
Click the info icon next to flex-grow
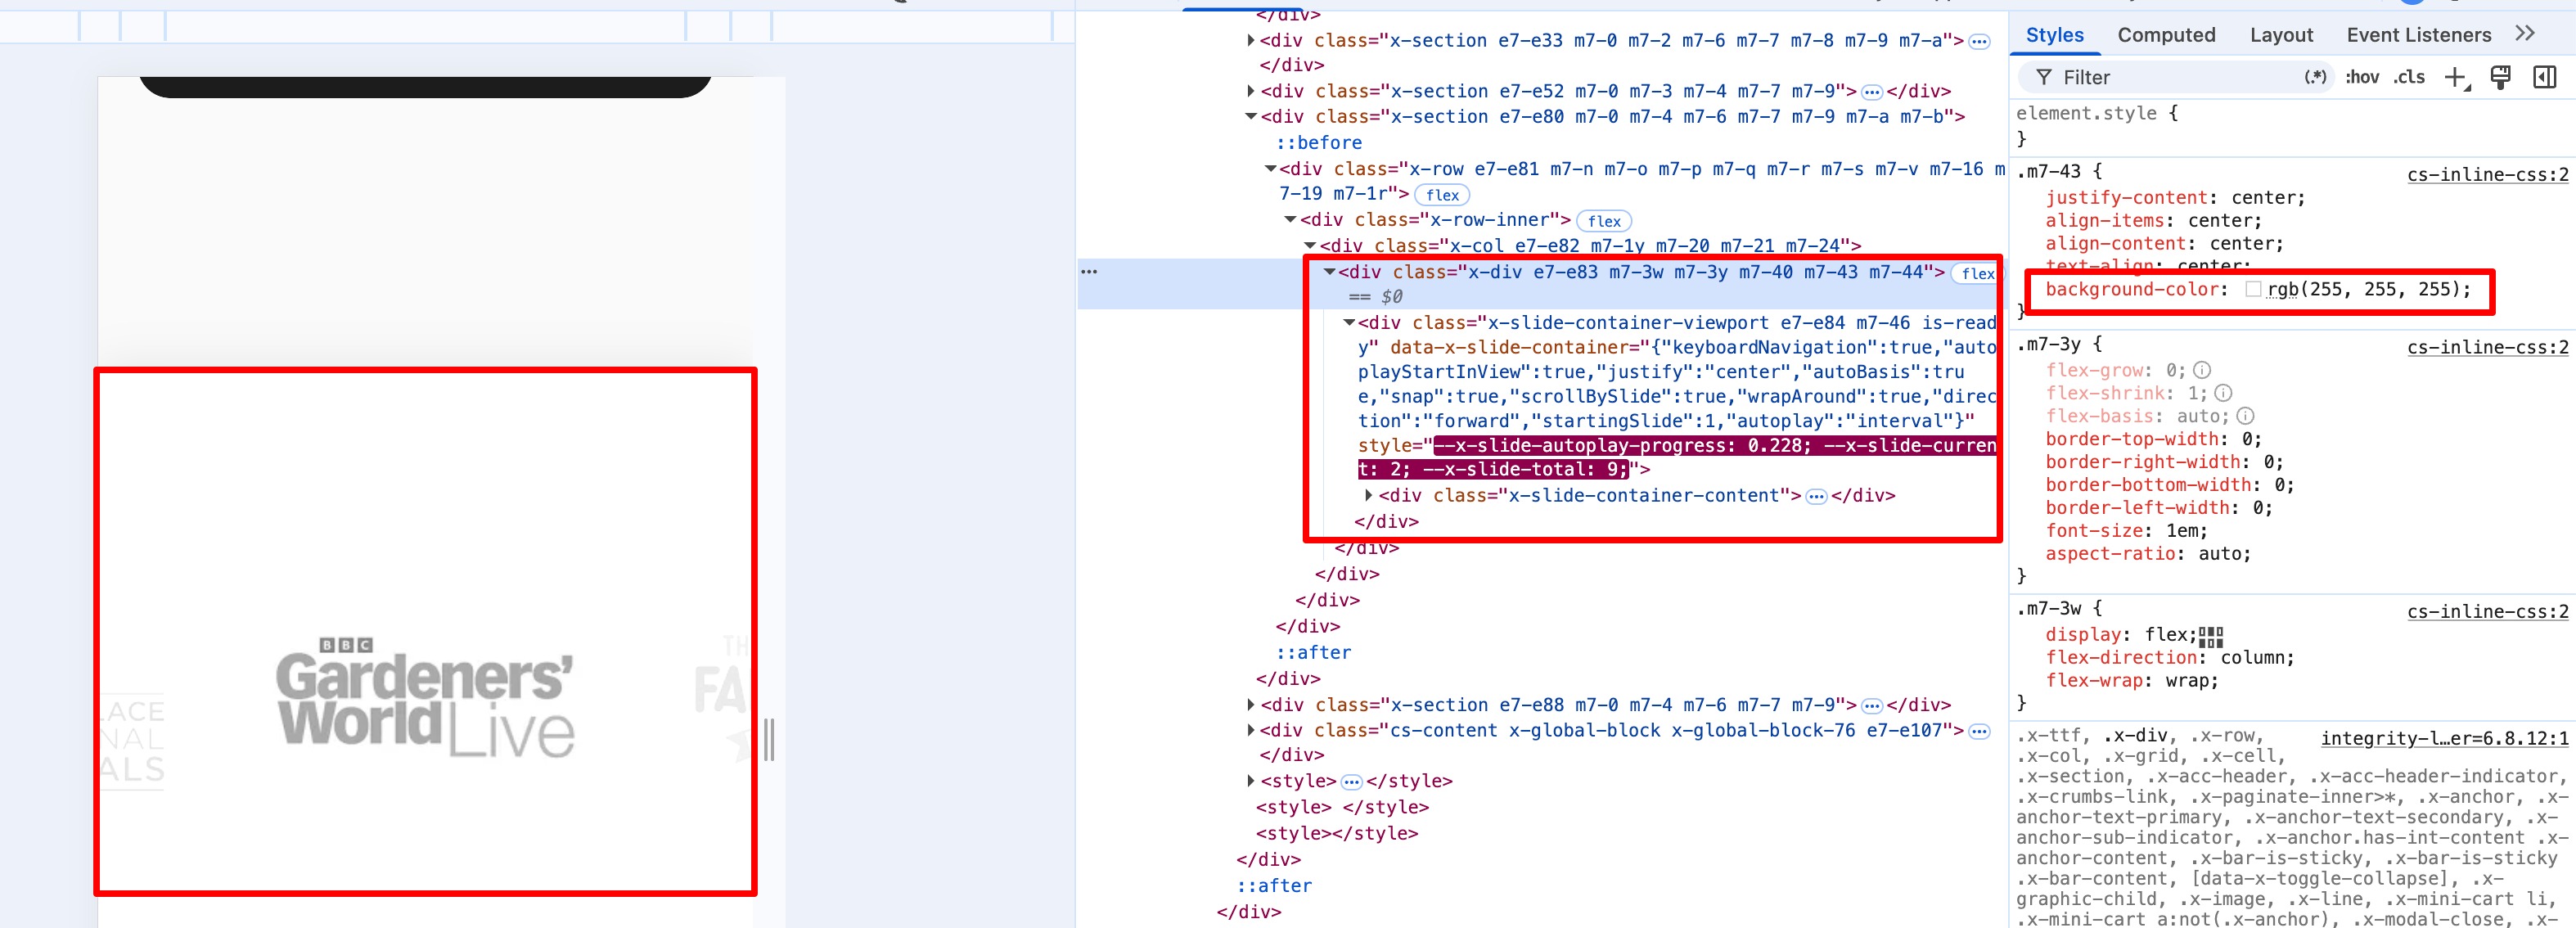tap(2202, 370)
